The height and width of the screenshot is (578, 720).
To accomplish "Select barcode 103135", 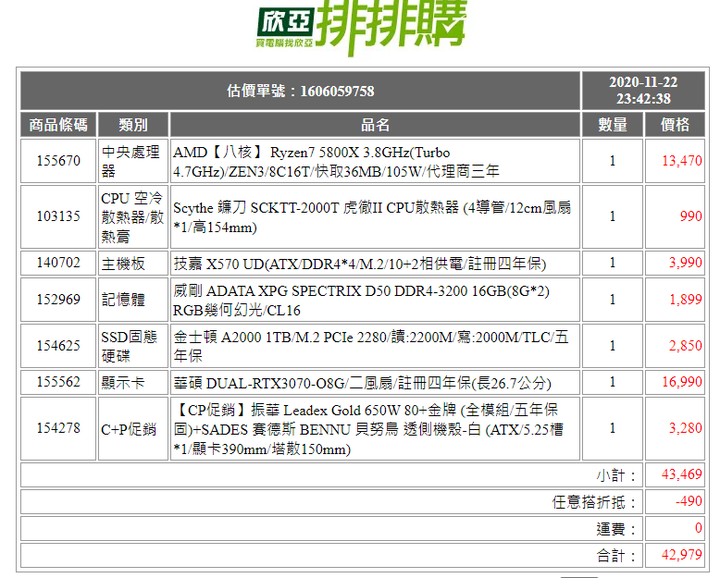I will (58, 216).
